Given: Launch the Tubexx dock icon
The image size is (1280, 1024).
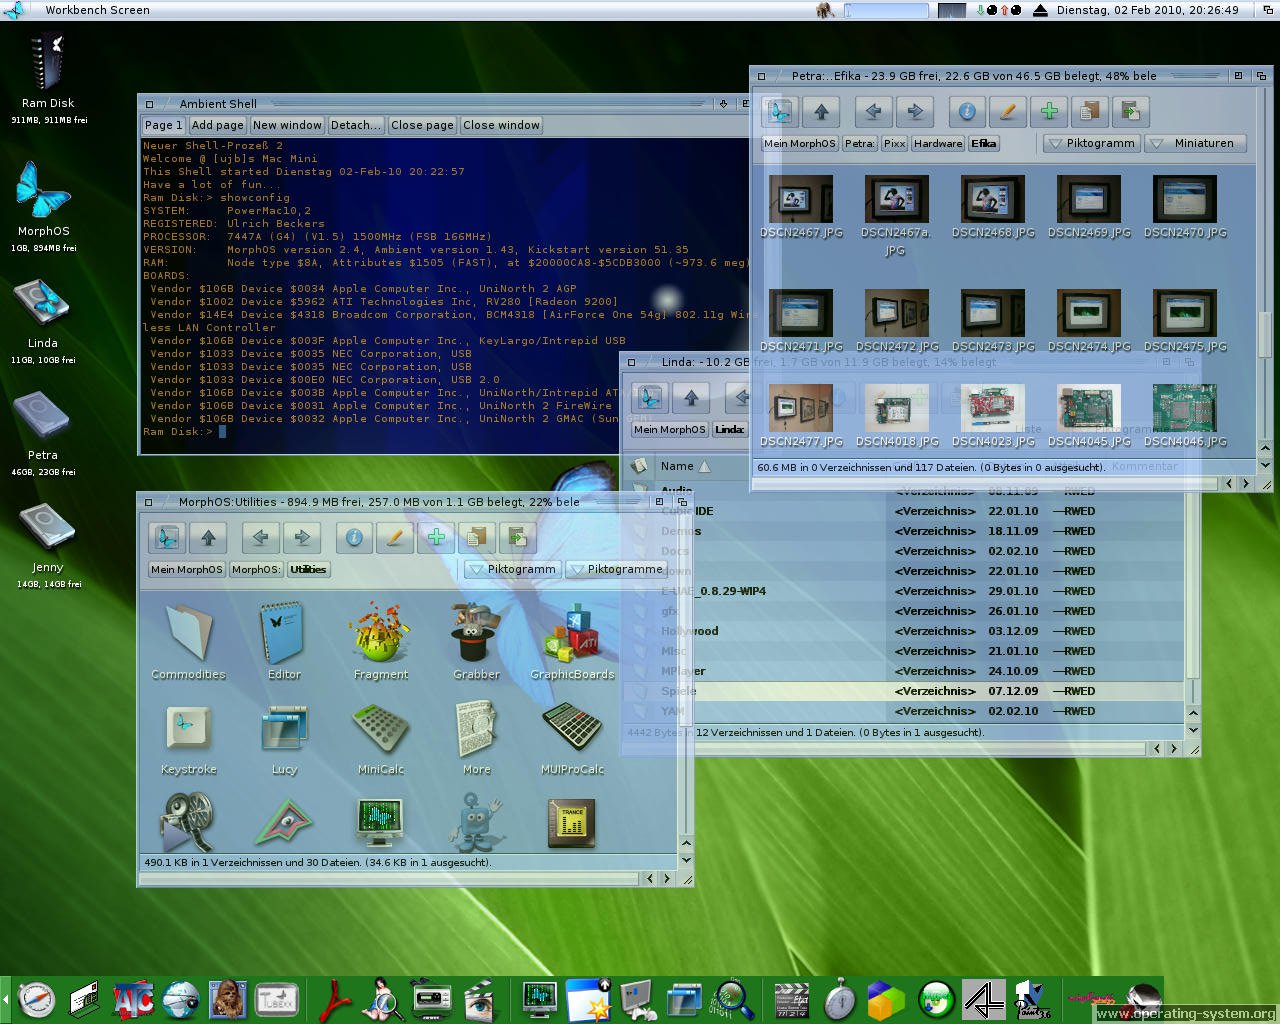Looking at the screenshot, I should pos(277,1000).
